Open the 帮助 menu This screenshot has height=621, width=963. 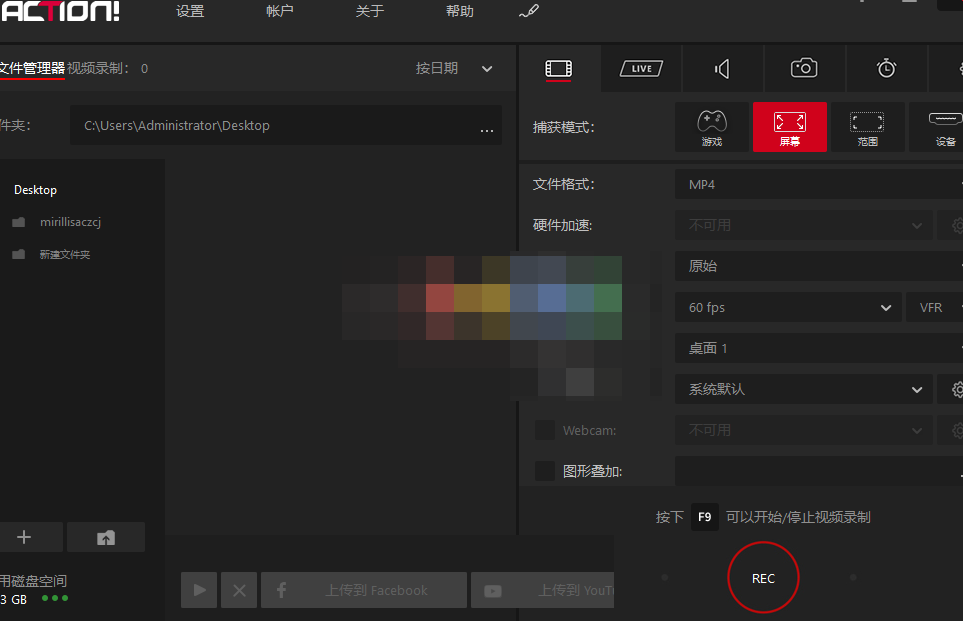click(459, 11)
